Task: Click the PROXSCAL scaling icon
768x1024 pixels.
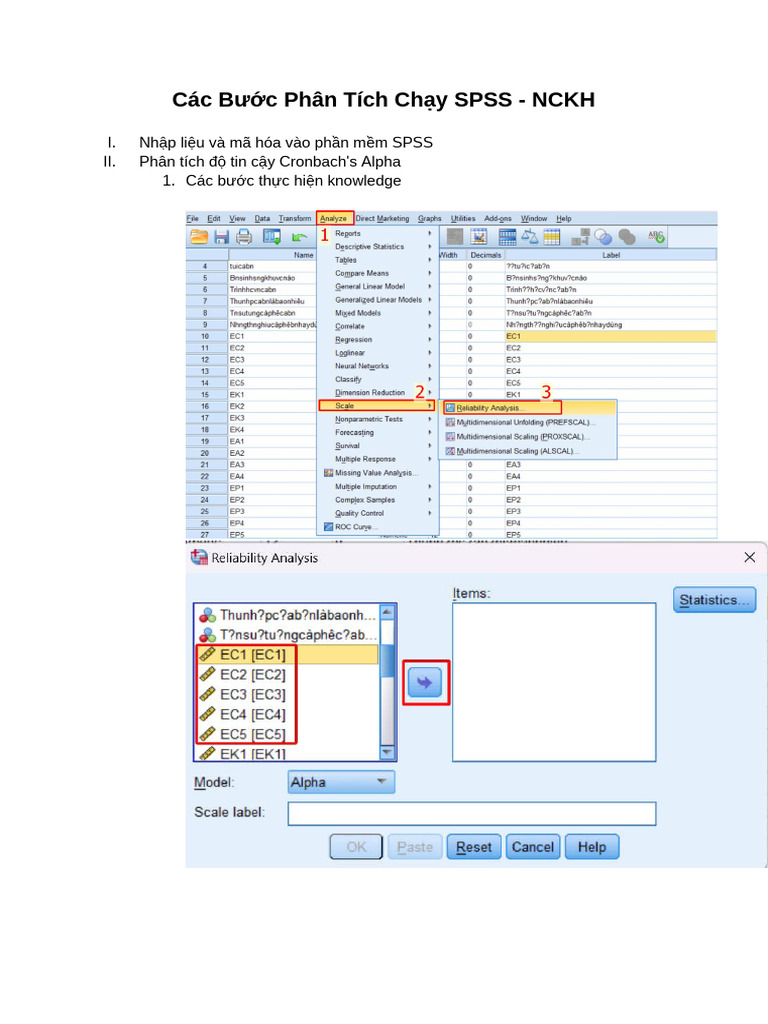Action: [450, 437]
